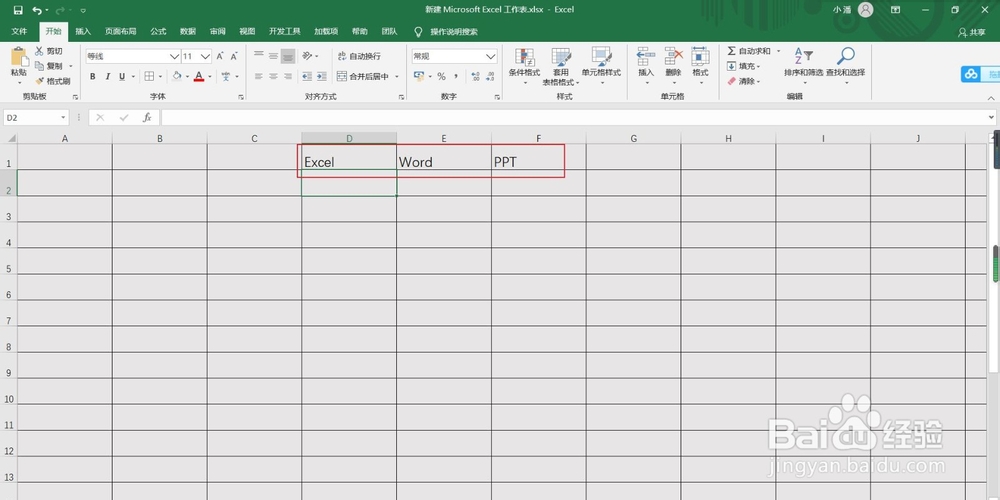
Task: Switch to the 页面布局 Page Layout tab
Action: [121, 31]
